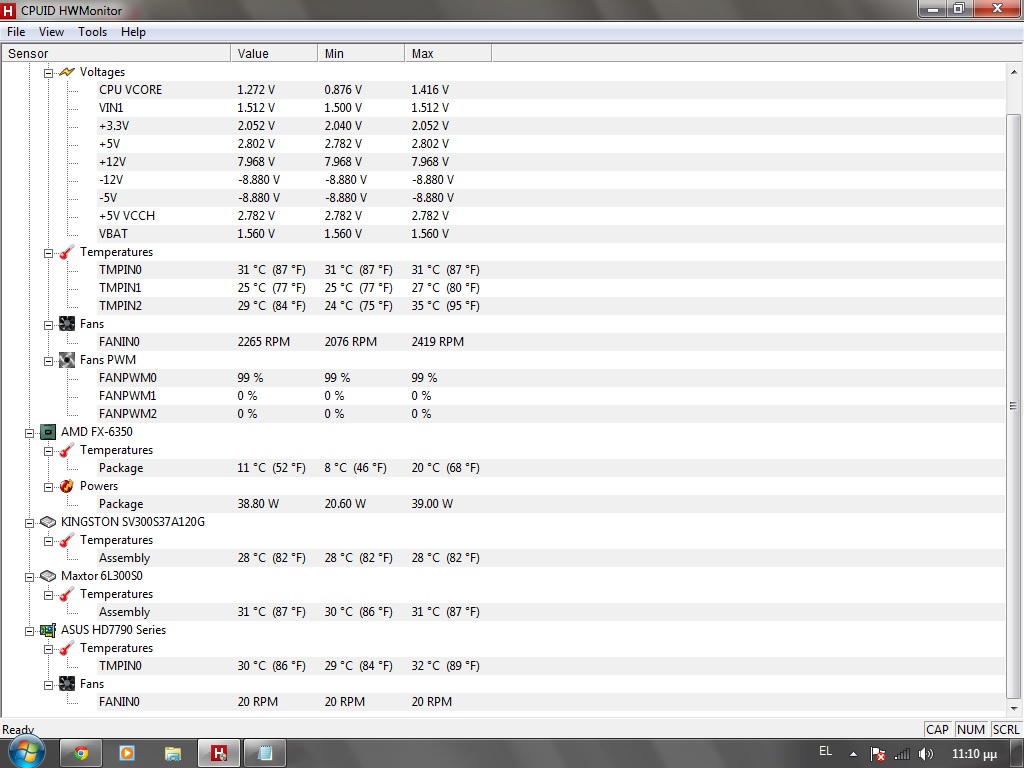
Task: Click the AMD FX-6350 processor chip icon
Action: tap(48, 432)
